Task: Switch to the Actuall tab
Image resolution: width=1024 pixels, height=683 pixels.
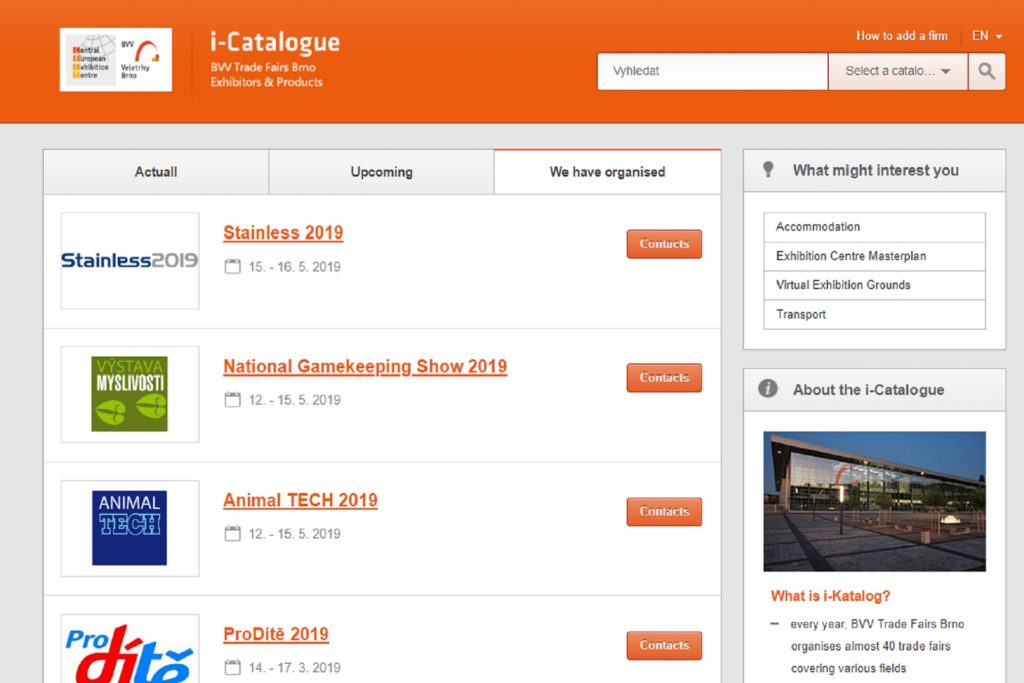Action: click(156, 172)
